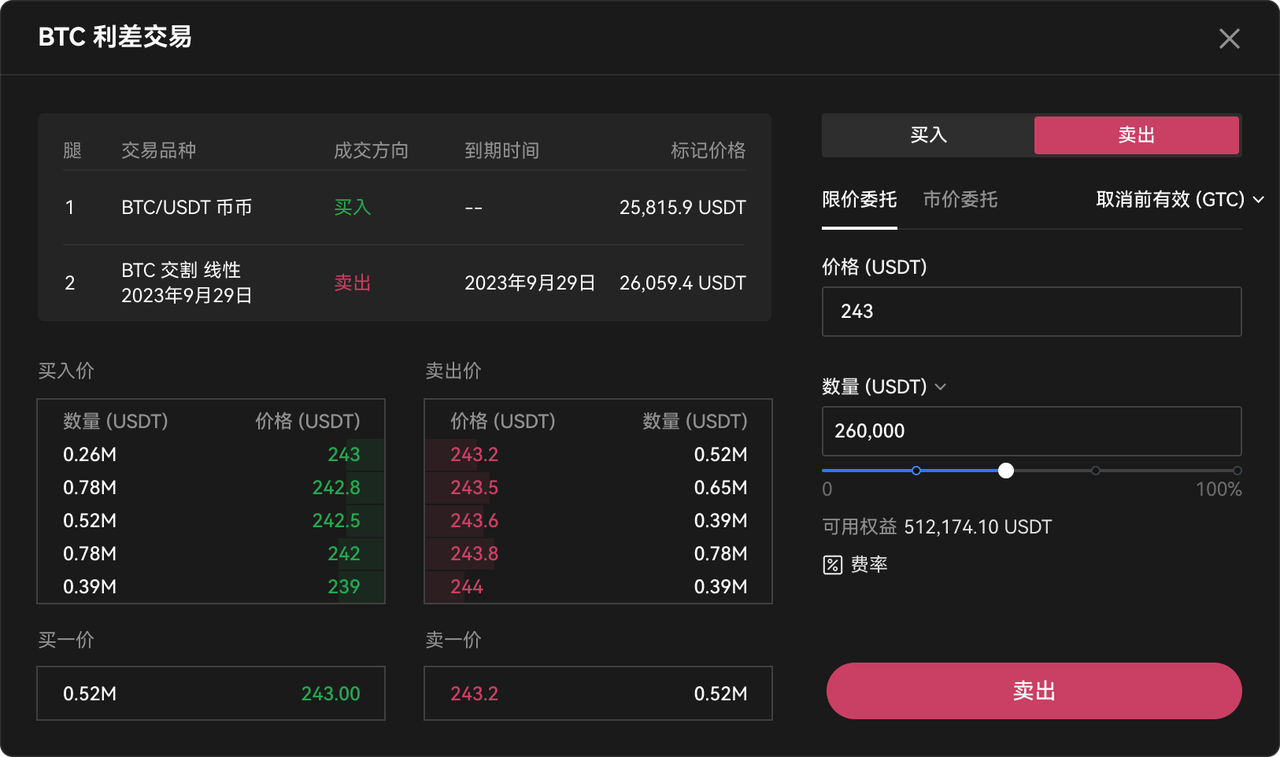Screen dimensions: 1280x757
Task: Switch to the 买入 (buy) side toggle
Action: coord(927,135)
